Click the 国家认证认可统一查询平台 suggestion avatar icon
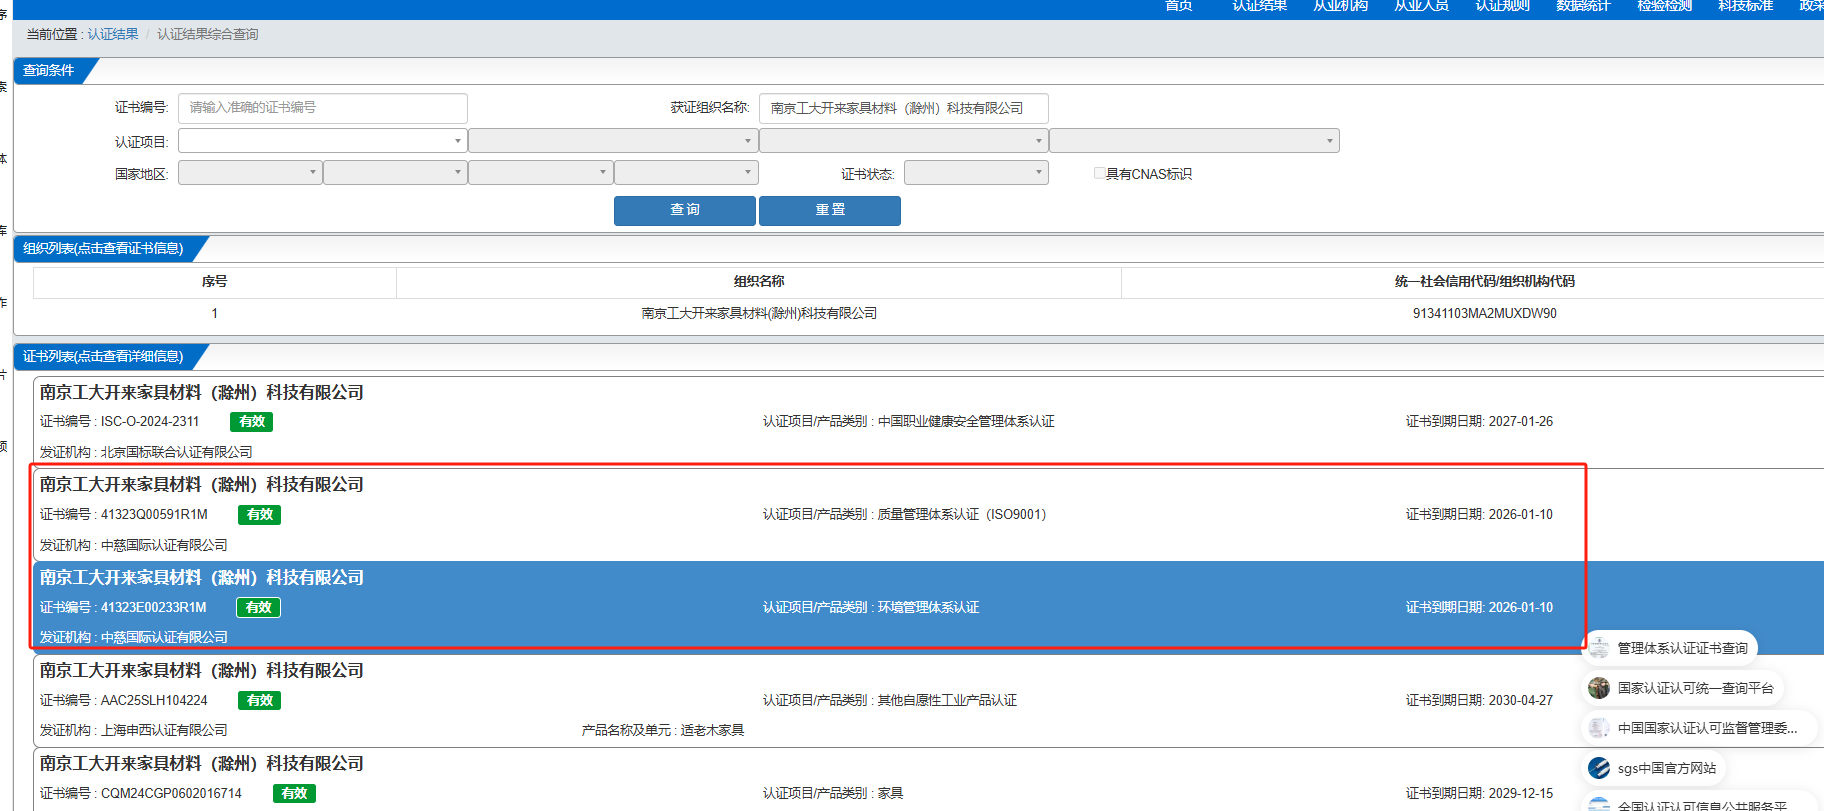The image size is (1824, 811). coord(1599,688)
